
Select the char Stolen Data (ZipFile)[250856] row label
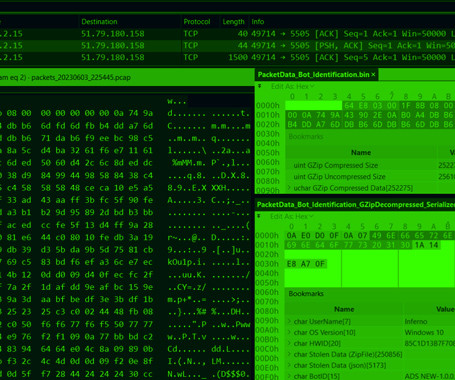point(348,354)
